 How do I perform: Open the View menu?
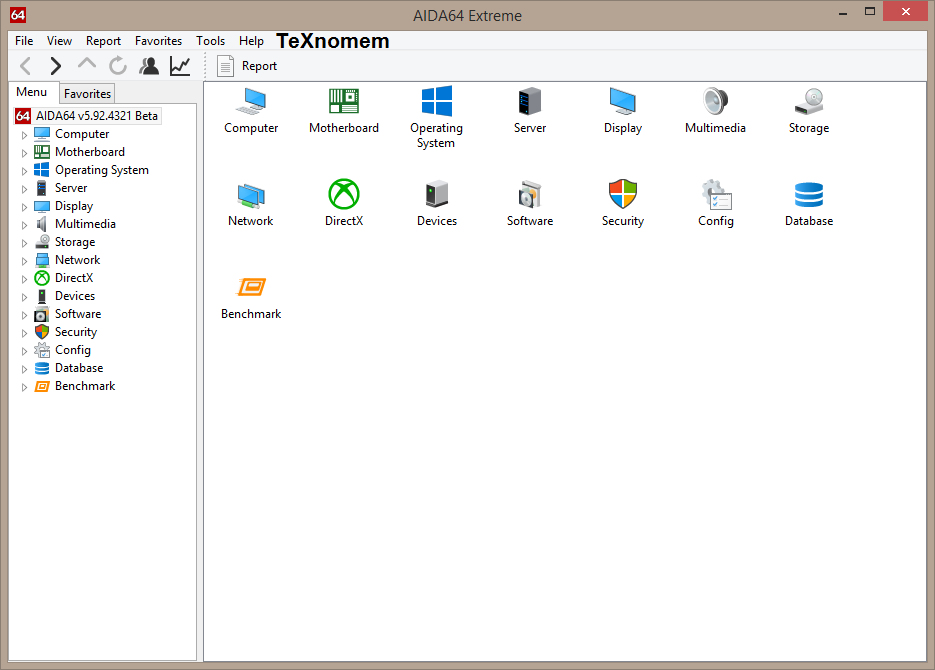point(59,41)
